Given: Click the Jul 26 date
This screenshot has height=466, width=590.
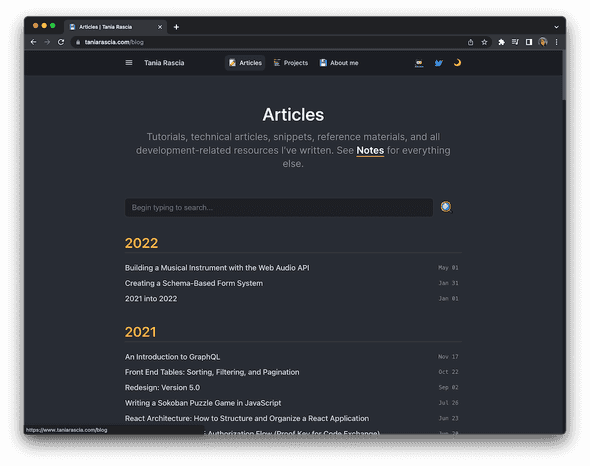Looking at the screenshot, I should 448,403.
